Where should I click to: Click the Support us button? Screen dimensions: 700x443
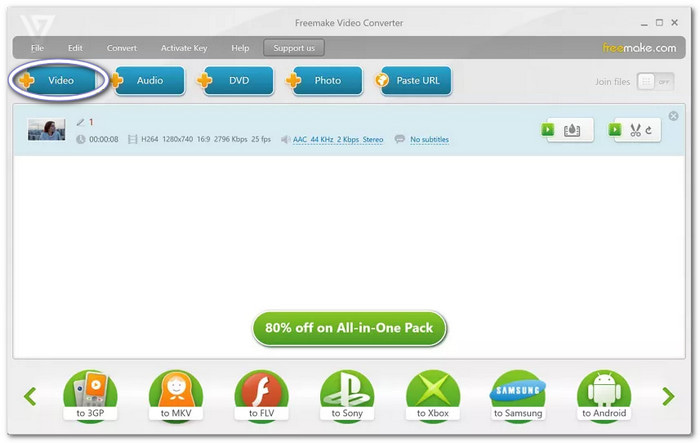click(294, 48)
